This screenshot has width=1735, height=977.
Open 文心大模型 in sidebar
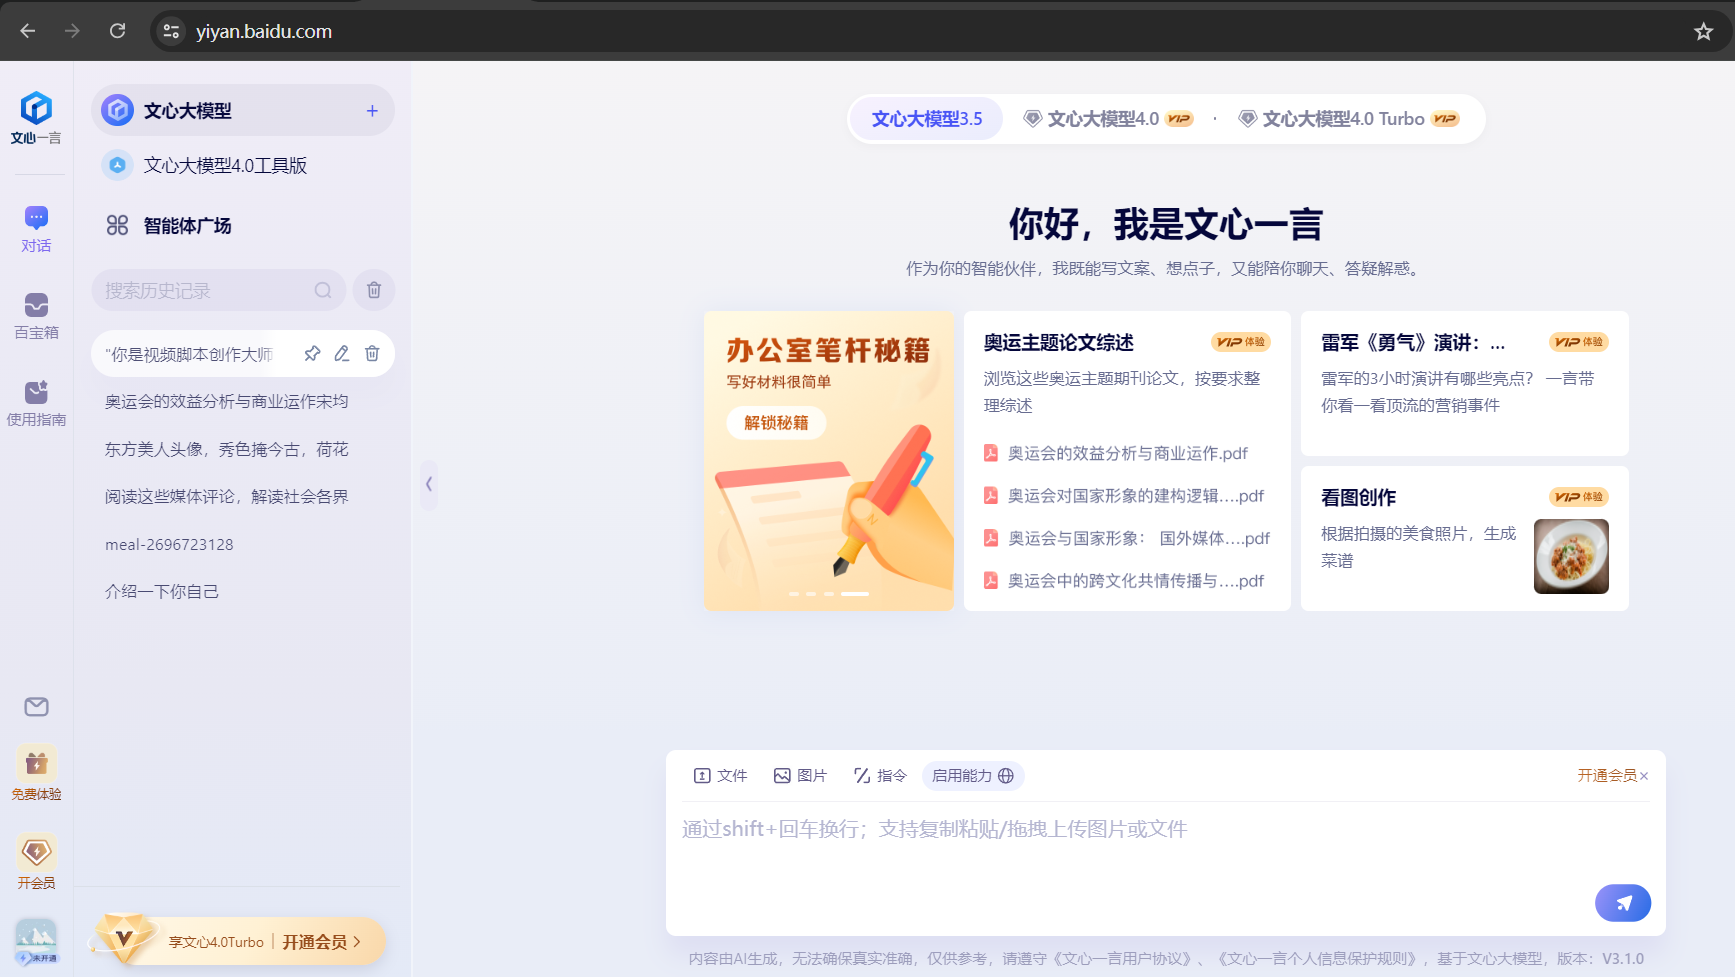click(x=242, y=111)
